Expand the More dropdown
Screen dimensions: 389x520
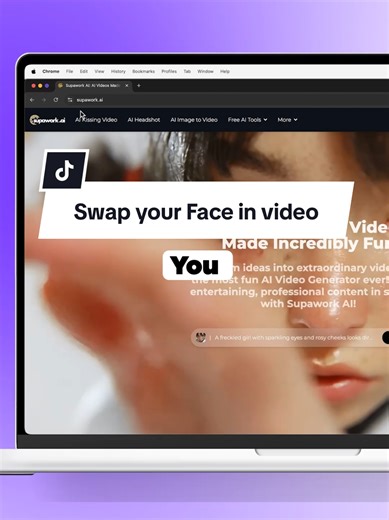tap(287, 120)
